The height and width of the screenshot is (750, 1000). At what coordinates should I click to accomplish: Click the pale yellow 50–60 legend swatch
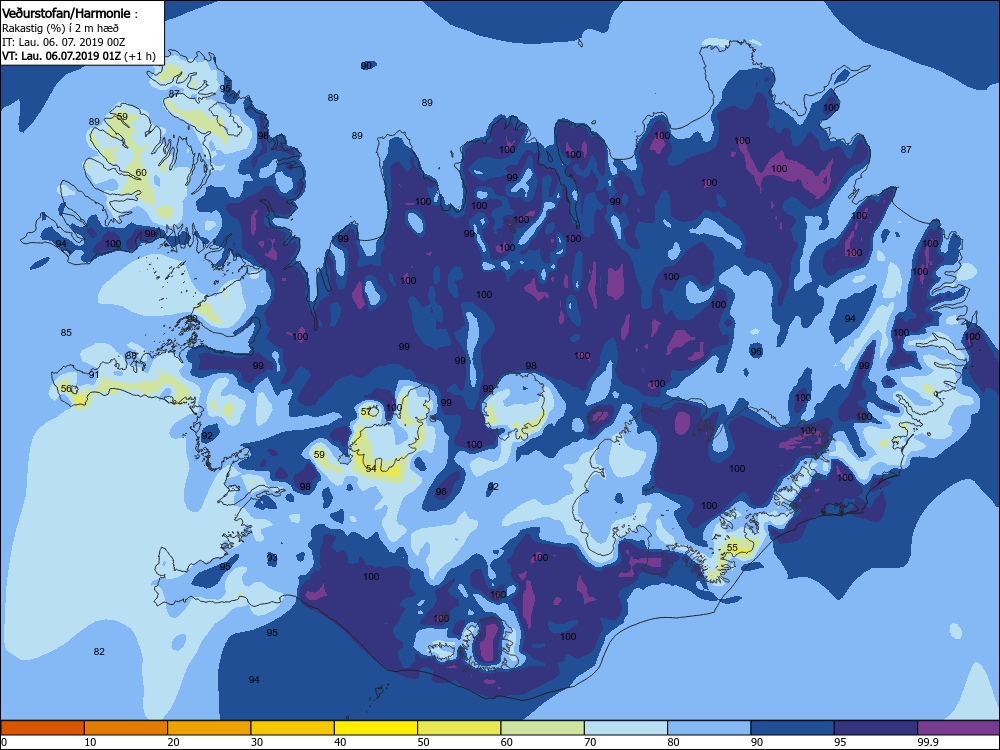tap(459, 728)
